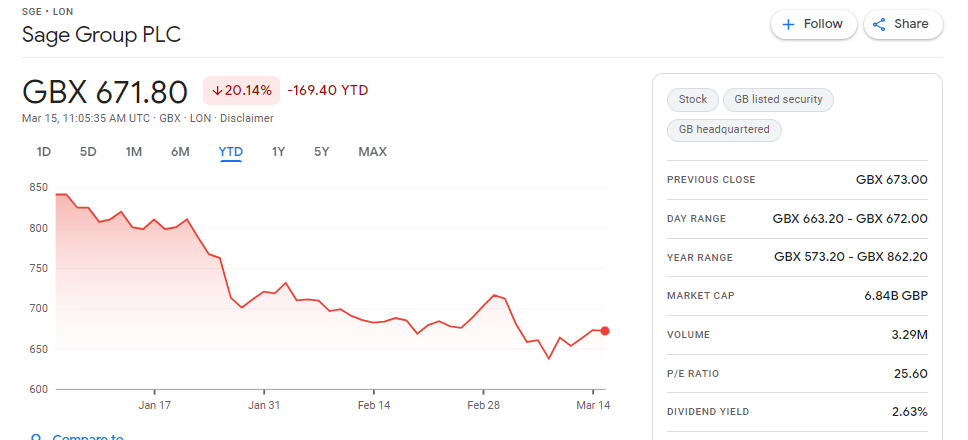Click the Sage Group PLC title

101,35
